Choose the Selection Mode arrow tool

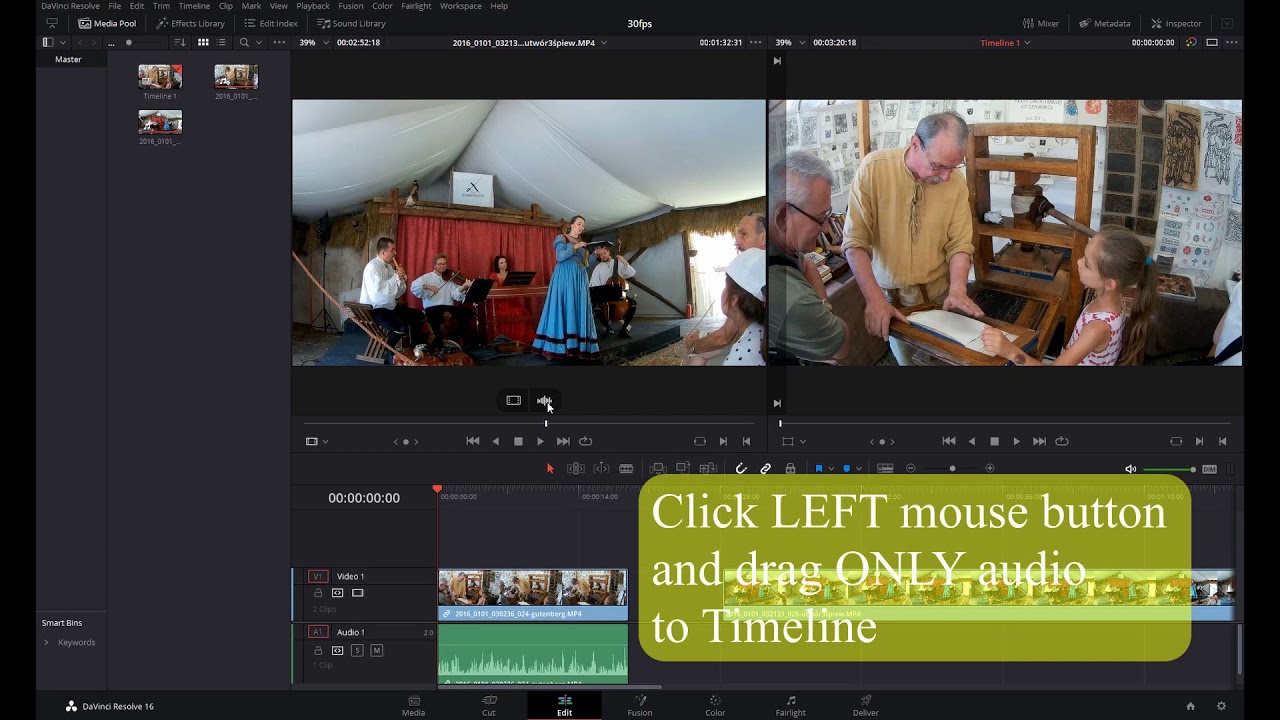tap(550, 468)
